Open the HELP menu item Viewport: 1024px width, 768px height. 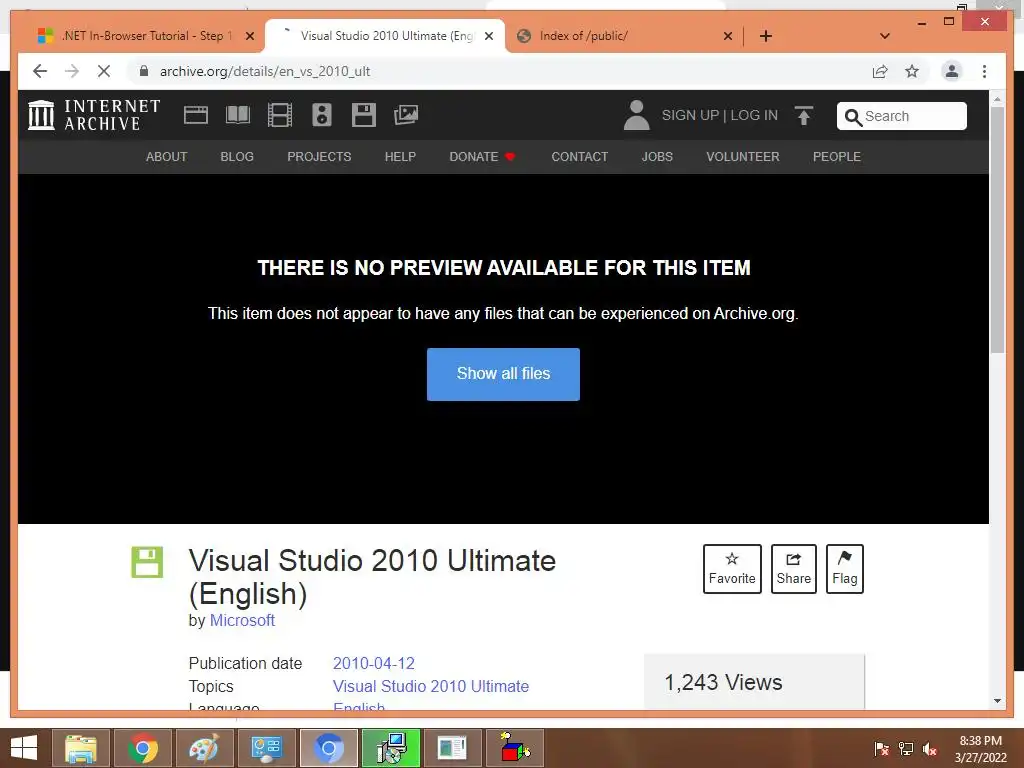tap(400, 157)
